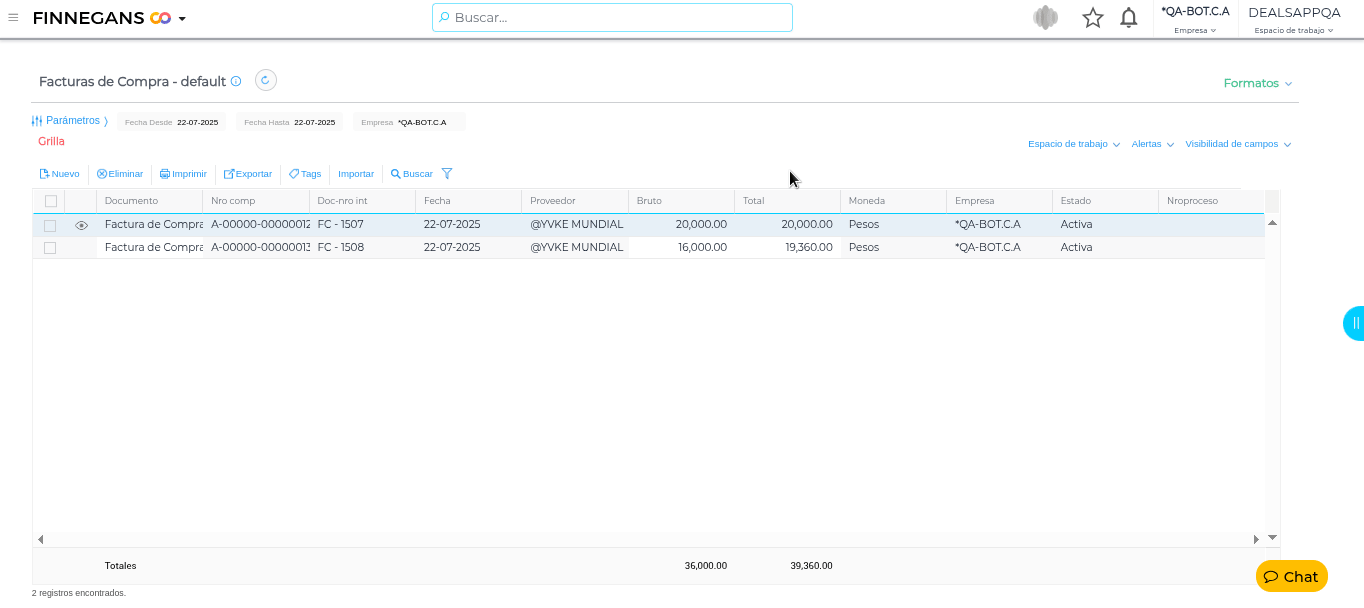The width and height of the screenshot is (1364, 608).
Task: Toggle the select-all header checkbox
Action: (x=50, y=201)
